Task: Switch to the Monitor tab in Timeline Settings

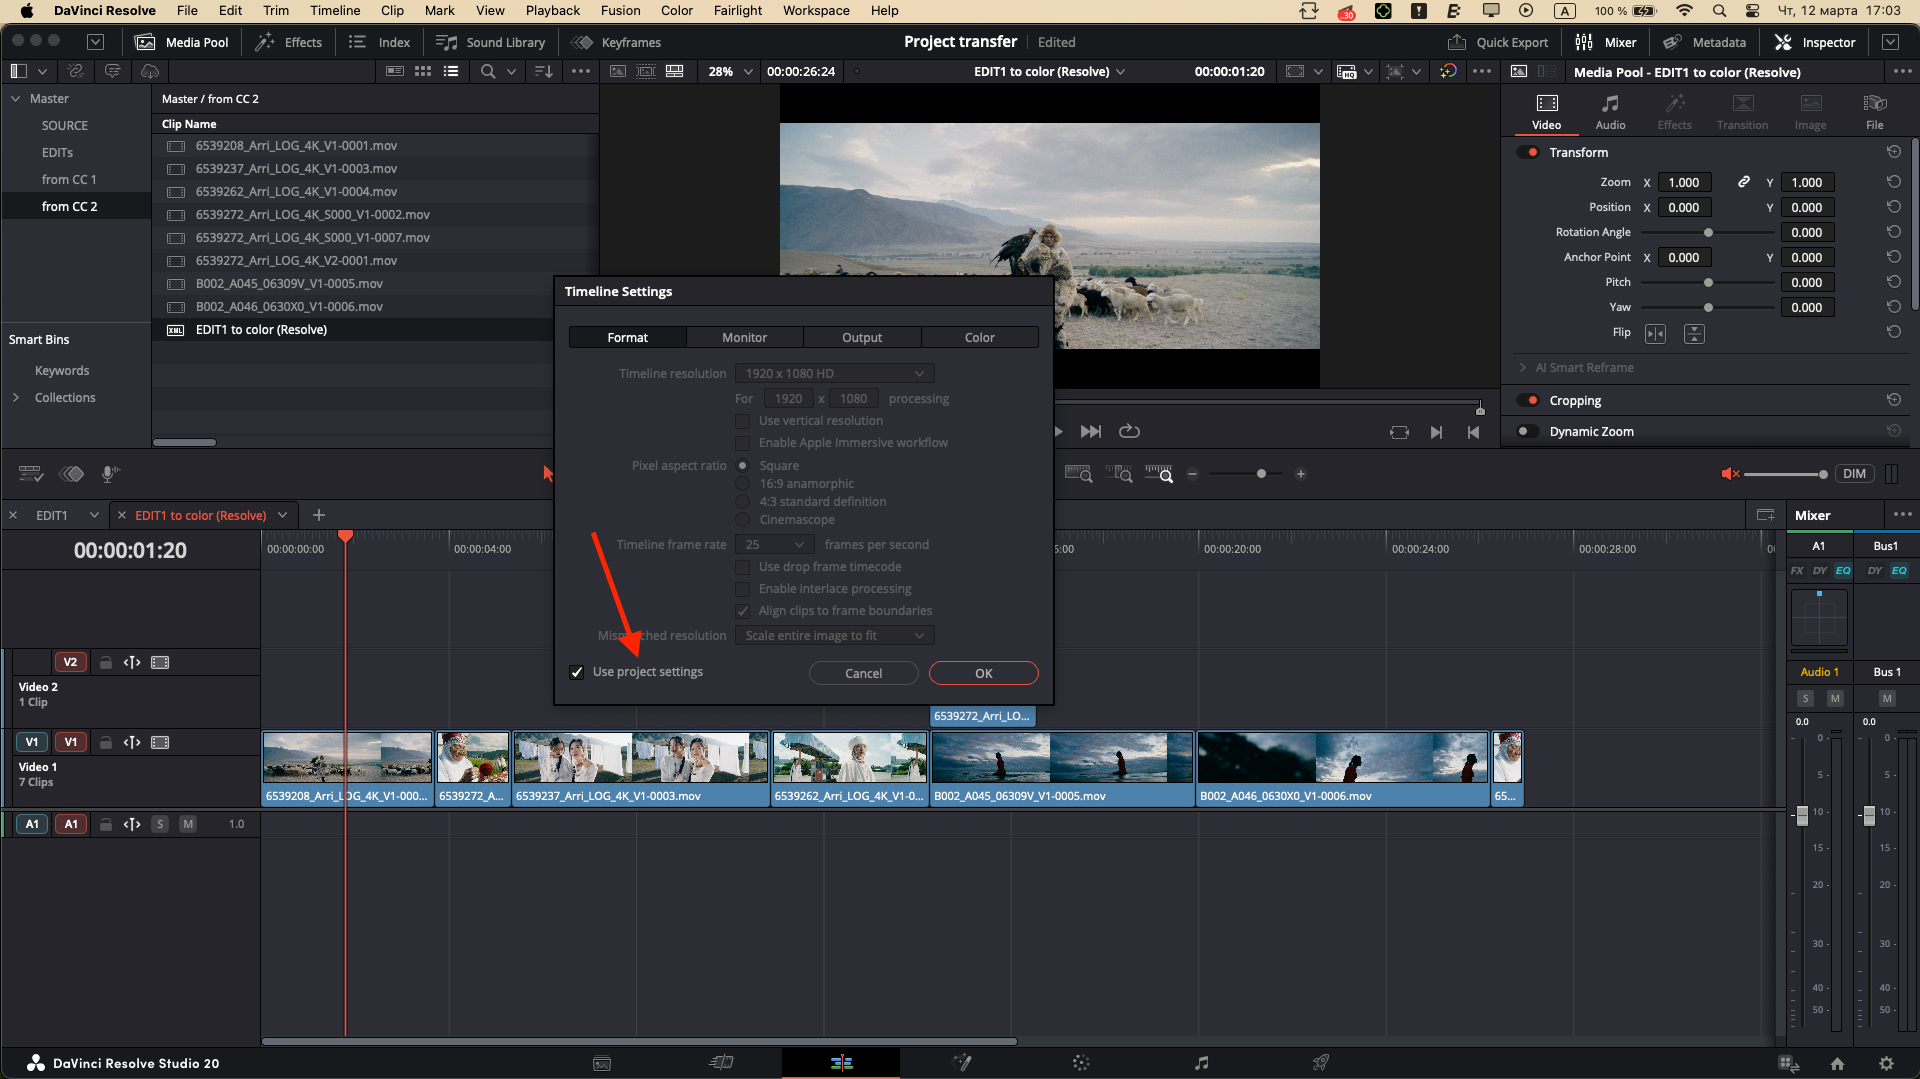Action: point(744,337)
